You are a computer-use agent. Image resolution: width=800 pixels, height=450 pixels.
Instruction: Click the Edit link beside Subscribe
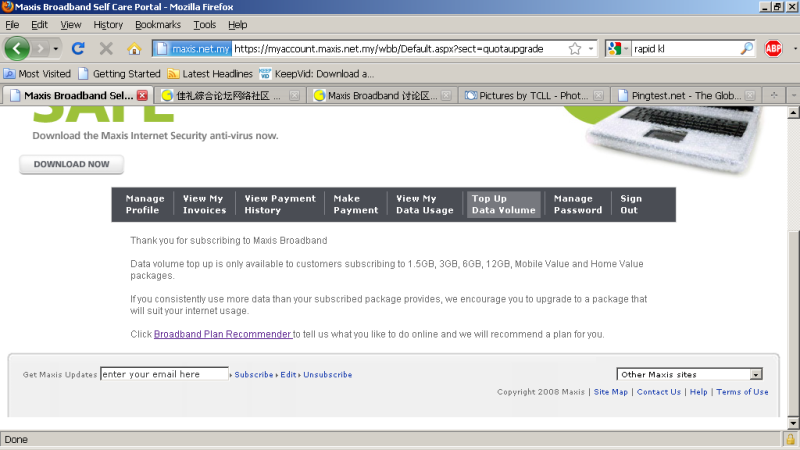click(288, 374)
